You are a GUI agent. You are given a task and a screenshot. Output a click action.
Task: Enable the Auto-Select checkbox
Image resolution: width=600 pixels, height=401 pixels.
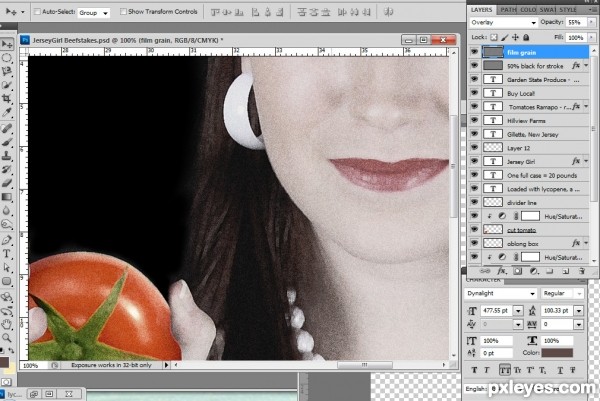pyautogui.click(x=37, y=12)
